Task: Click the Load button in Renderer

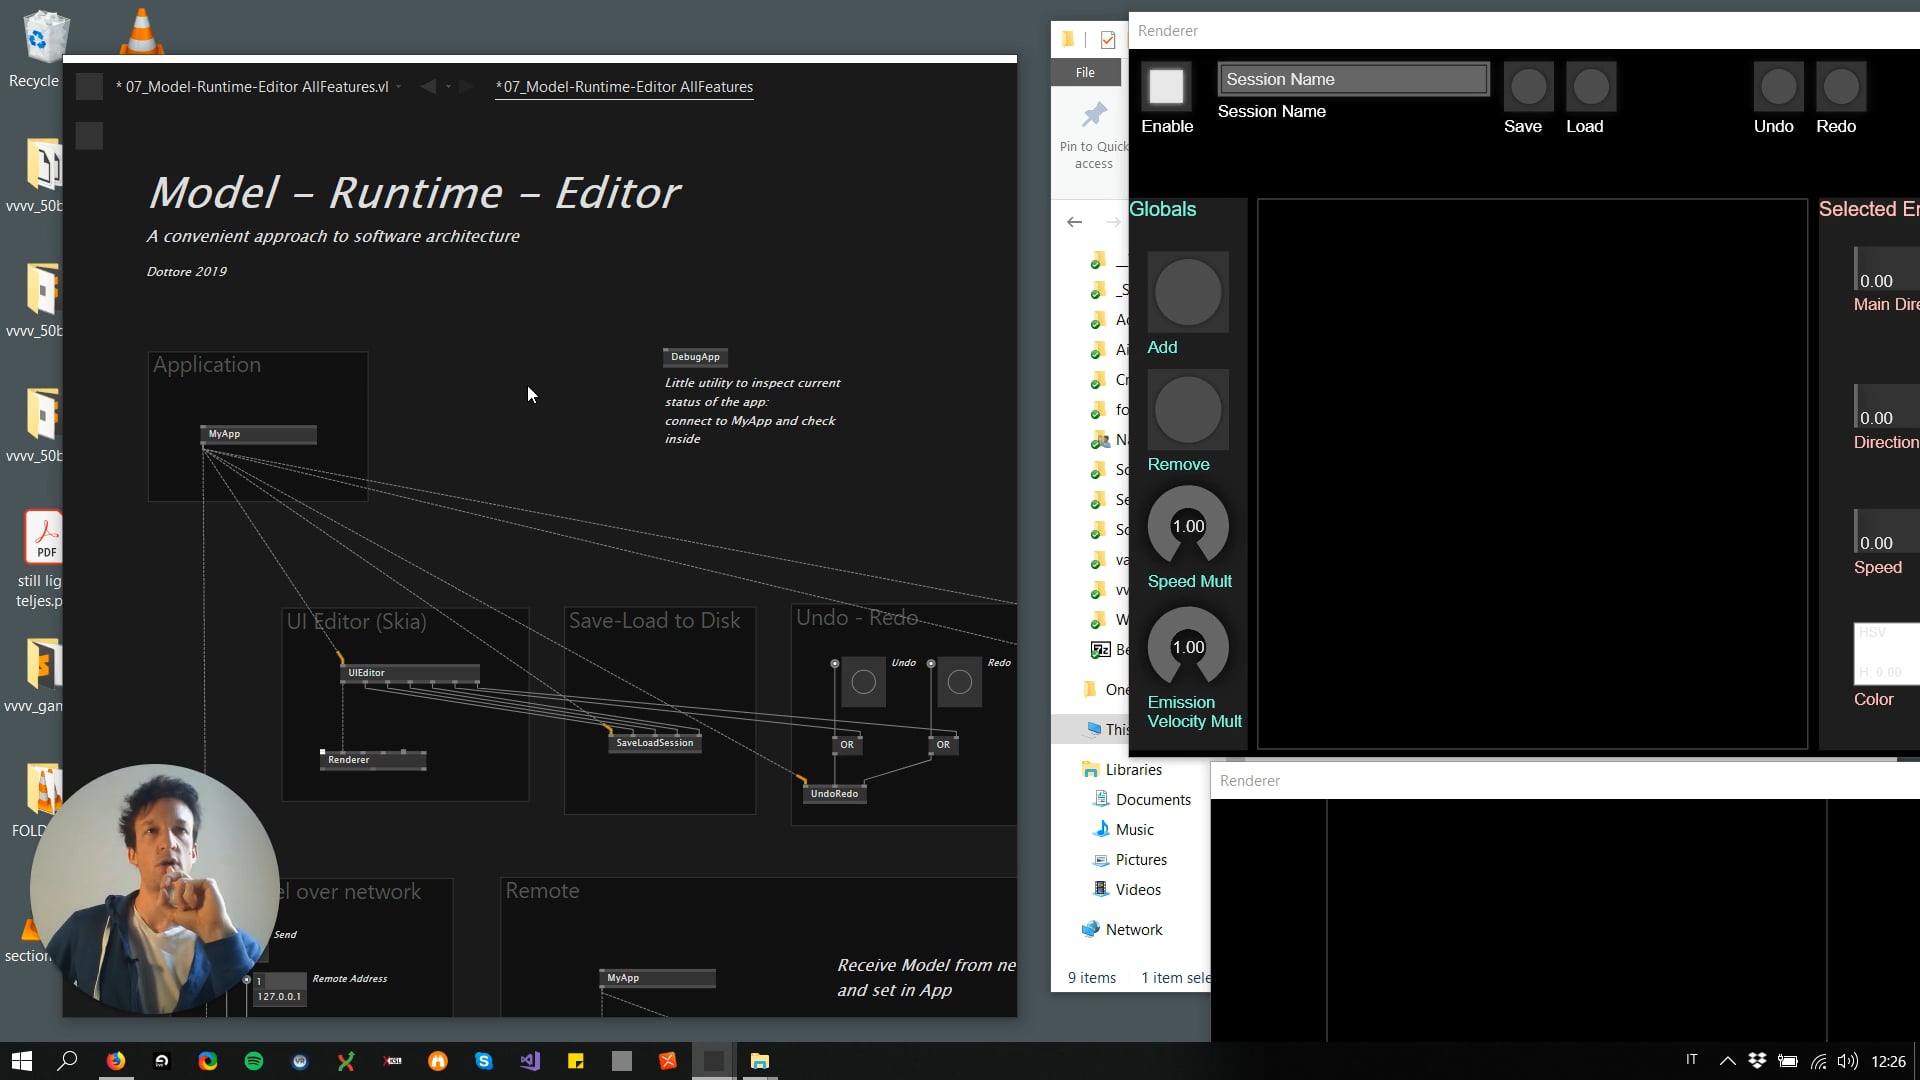Action: (1590, 87)
